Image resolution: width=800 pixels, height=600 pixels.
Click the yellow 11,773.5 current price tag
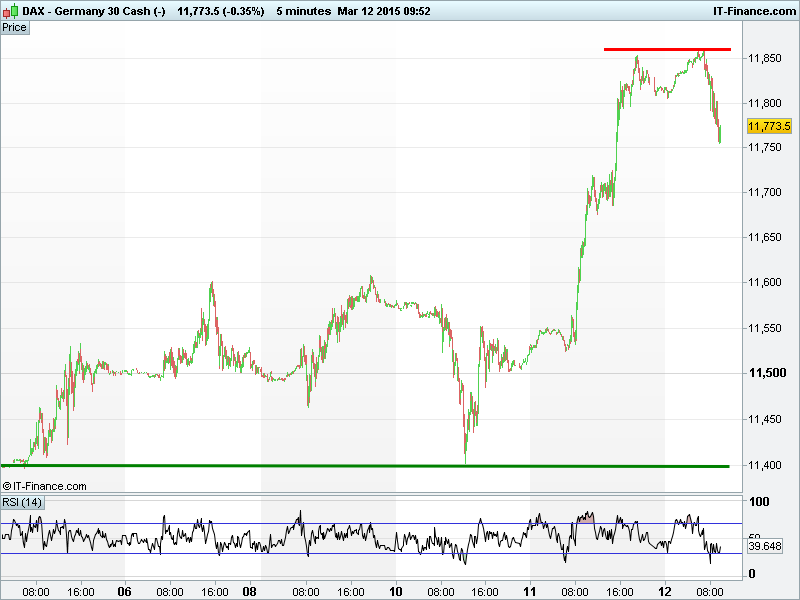769,126
